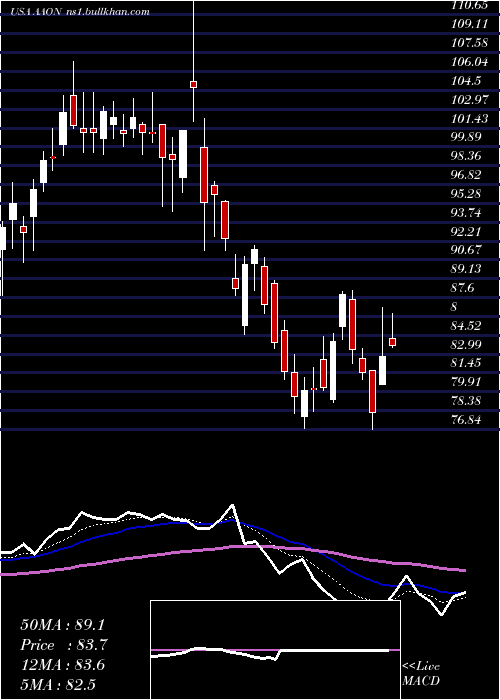
Task: Click the 95.28 price axis label
Action: pyautogui.click(x=467, y=194)
